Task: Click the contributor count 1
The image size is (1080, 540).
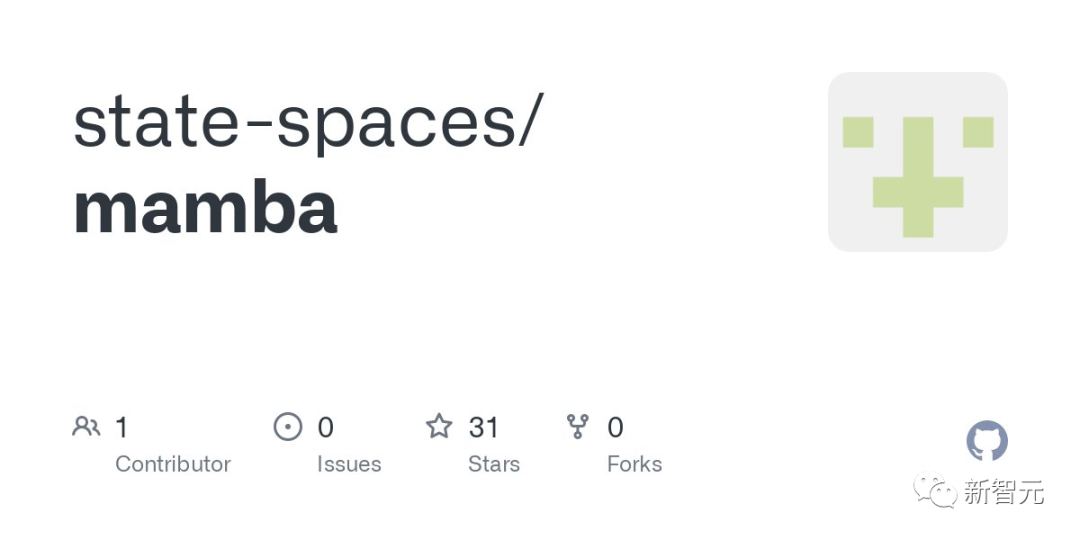Action: coord(122,428)
